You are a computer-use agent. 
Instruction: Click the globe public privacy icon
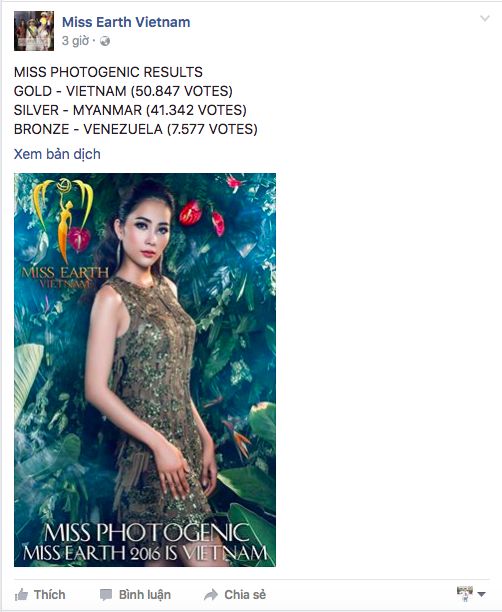(105, 41)
